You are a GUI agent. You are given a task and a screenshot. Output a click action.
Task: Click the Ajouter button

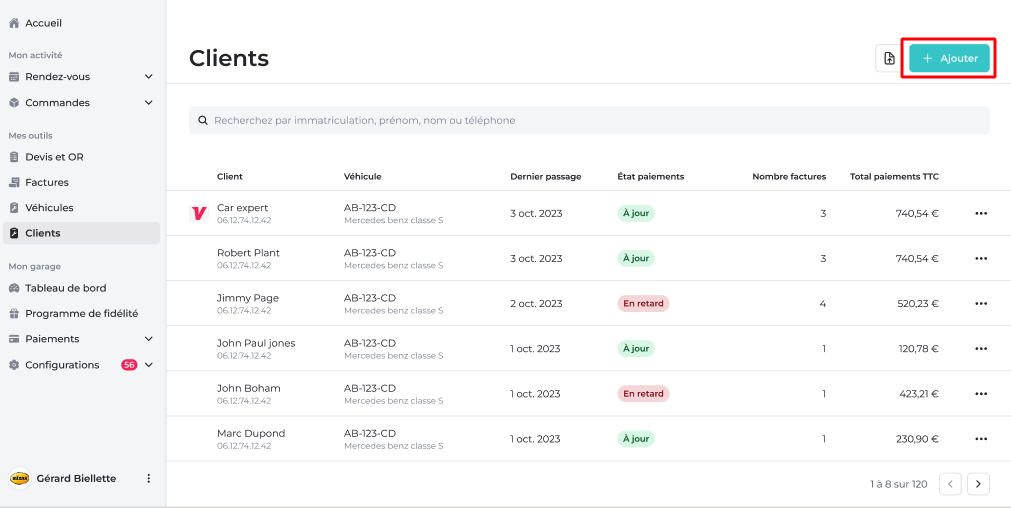(x=949, y=59)
